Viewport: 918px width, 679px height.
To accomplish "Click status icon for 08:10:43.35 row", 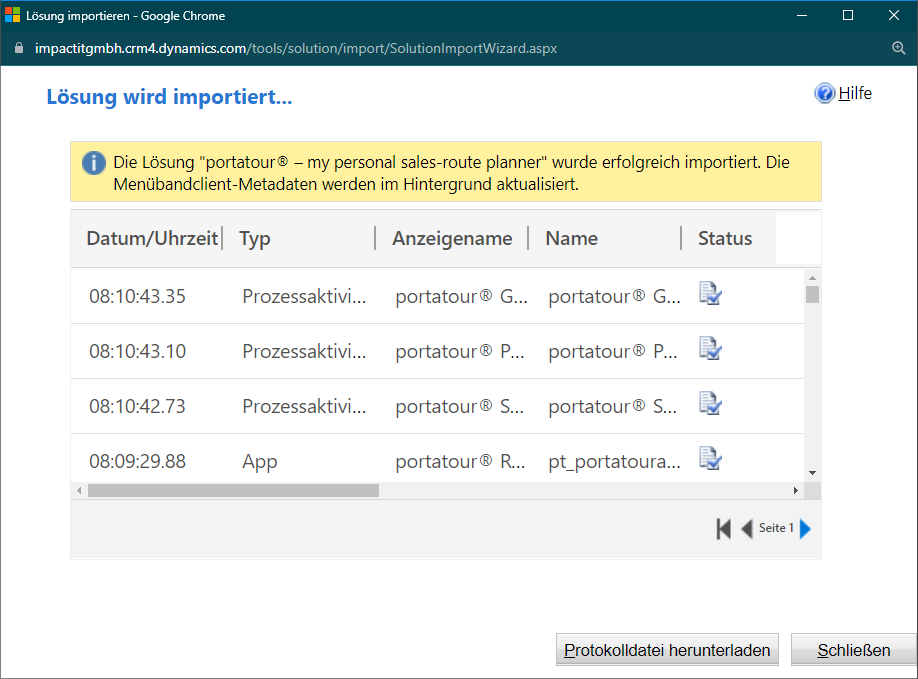I will (x=710, y=294).
